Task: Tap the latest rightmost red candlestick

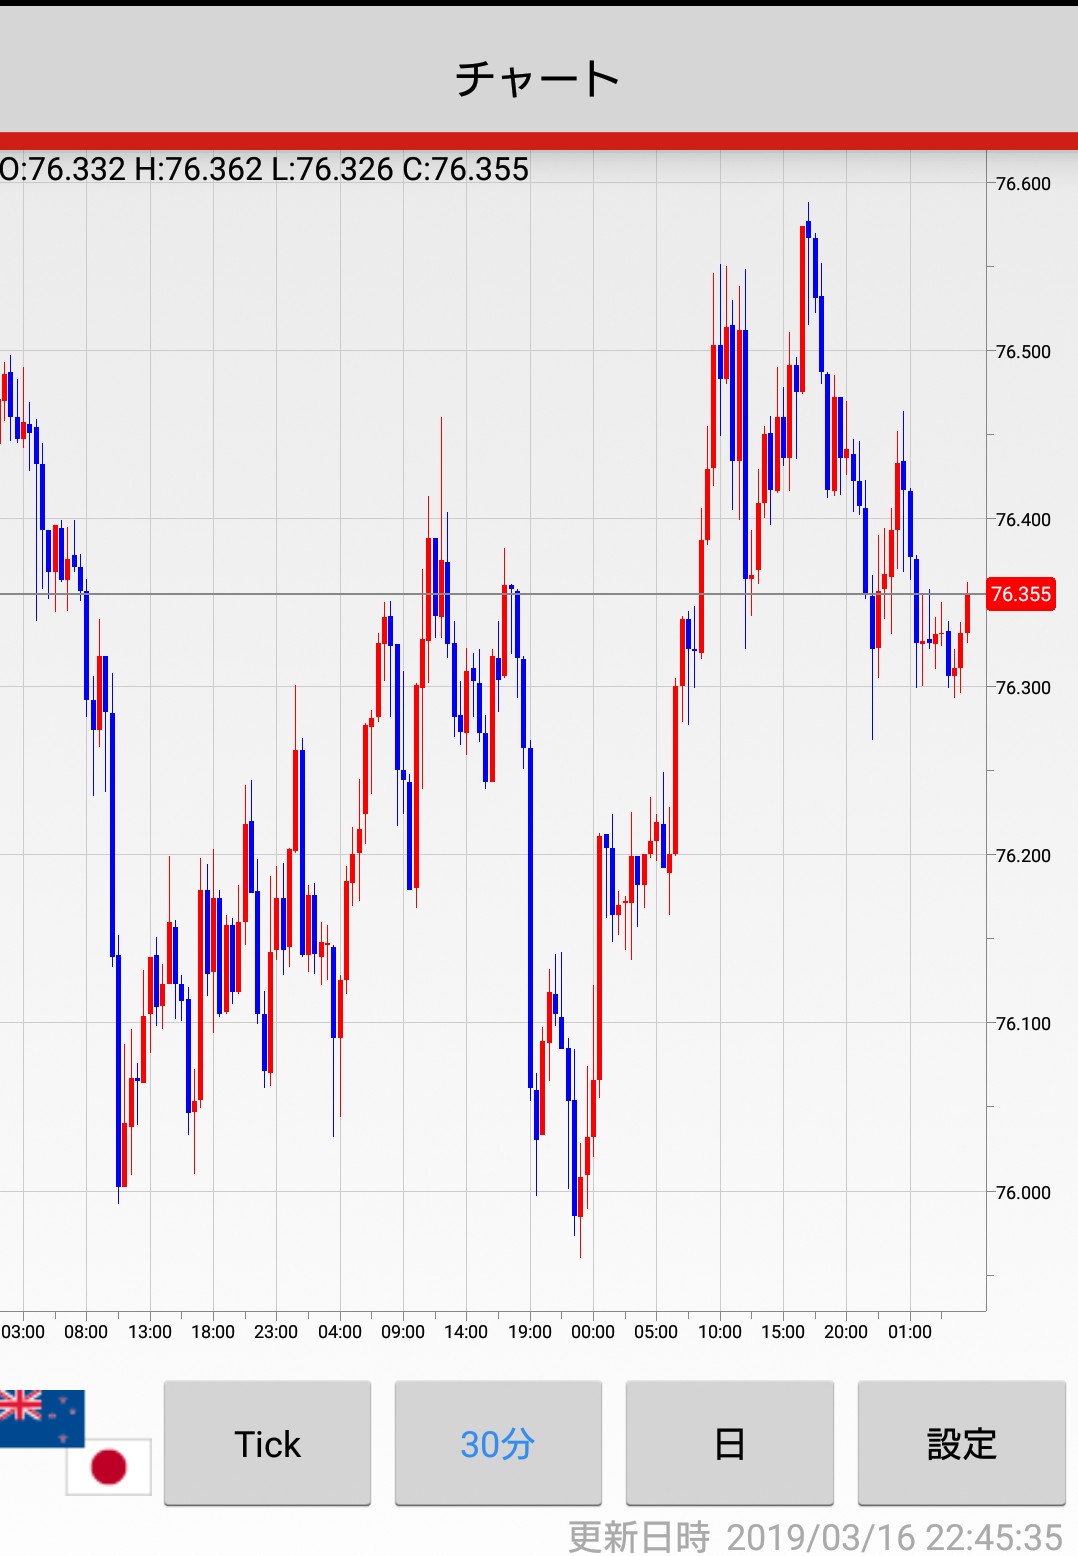Action: (967, 612)
